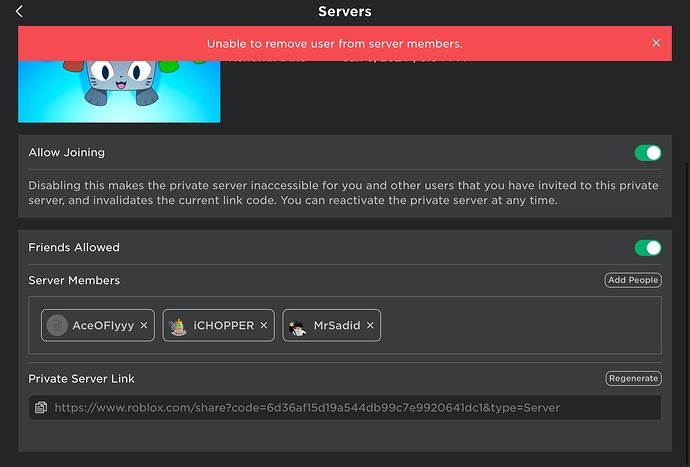The image size is (690, 467).
Task: Click the Add People button
Action: click(633, 280)
